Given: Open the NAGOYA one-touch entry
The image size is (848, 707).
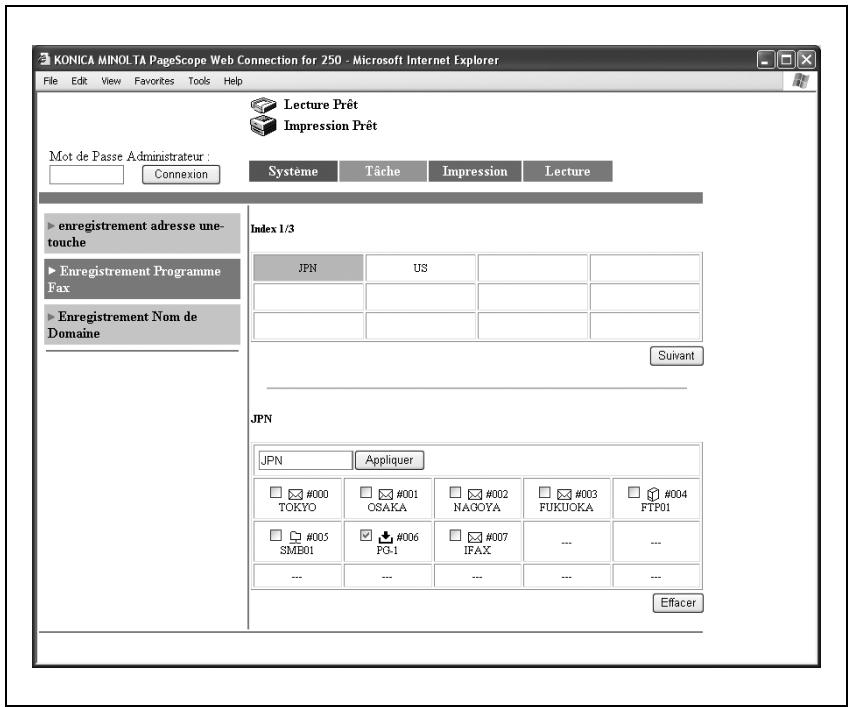Looking at the screenshot, I should coord(476,507).
